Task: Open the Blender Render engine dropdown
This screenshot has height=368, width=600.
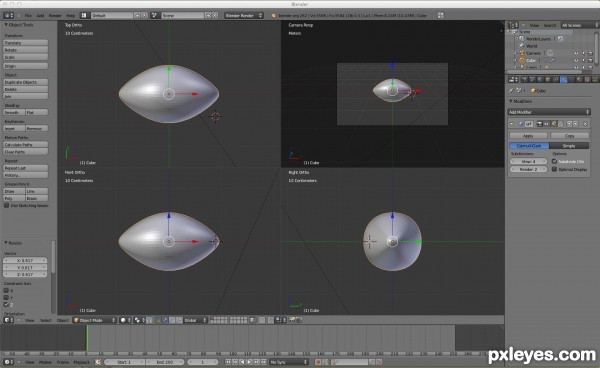Action: click(243, 16)
